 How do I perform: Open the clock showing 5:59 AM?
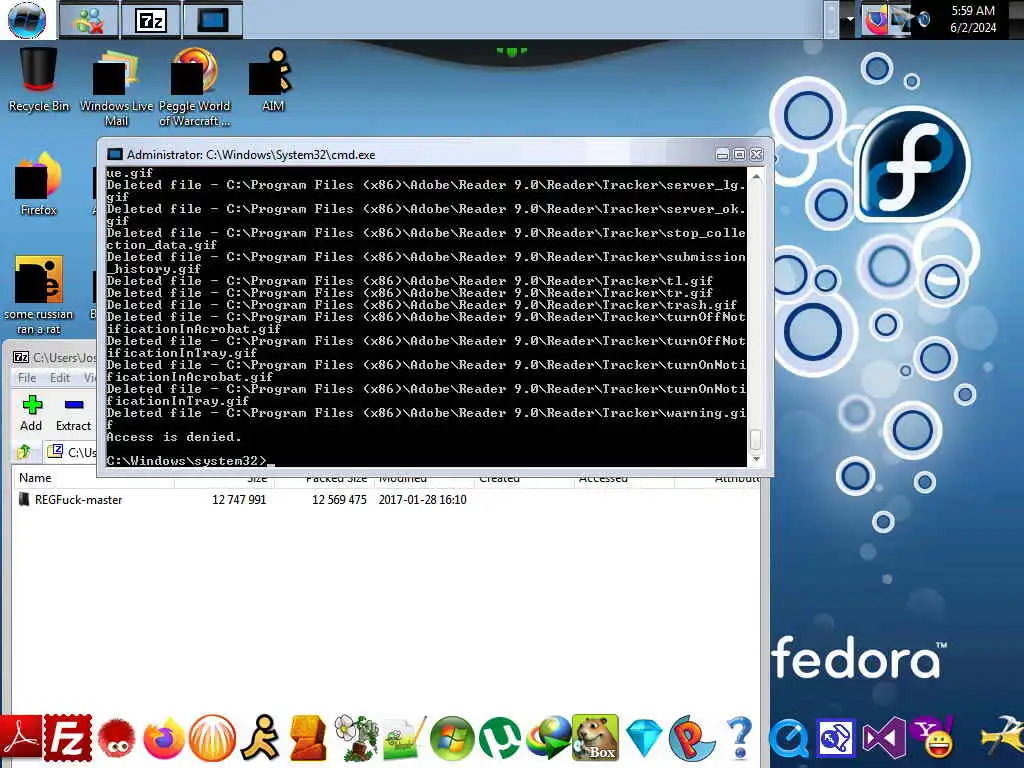click(x=973, y=19)
